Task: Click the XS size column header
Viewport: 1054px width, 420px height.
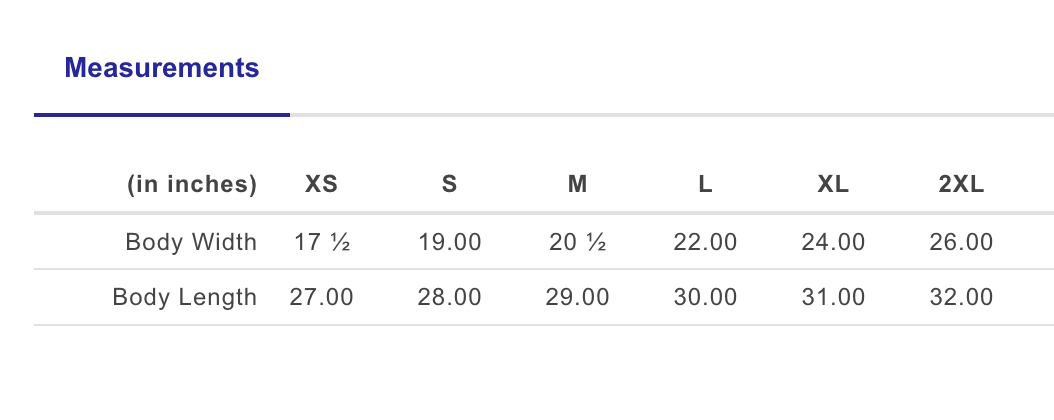Action: (x=321, y=185)
